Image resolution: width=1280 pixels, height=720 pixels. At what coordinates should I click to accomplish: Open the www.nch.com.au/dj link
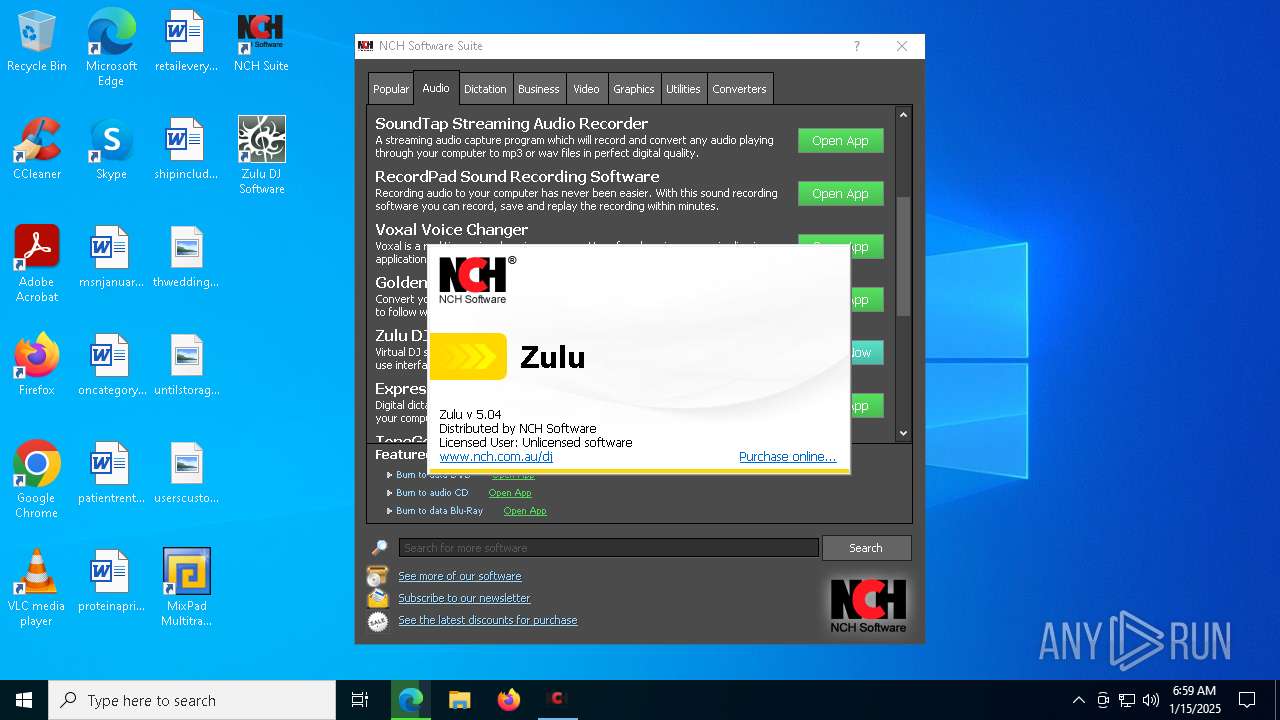496,457
